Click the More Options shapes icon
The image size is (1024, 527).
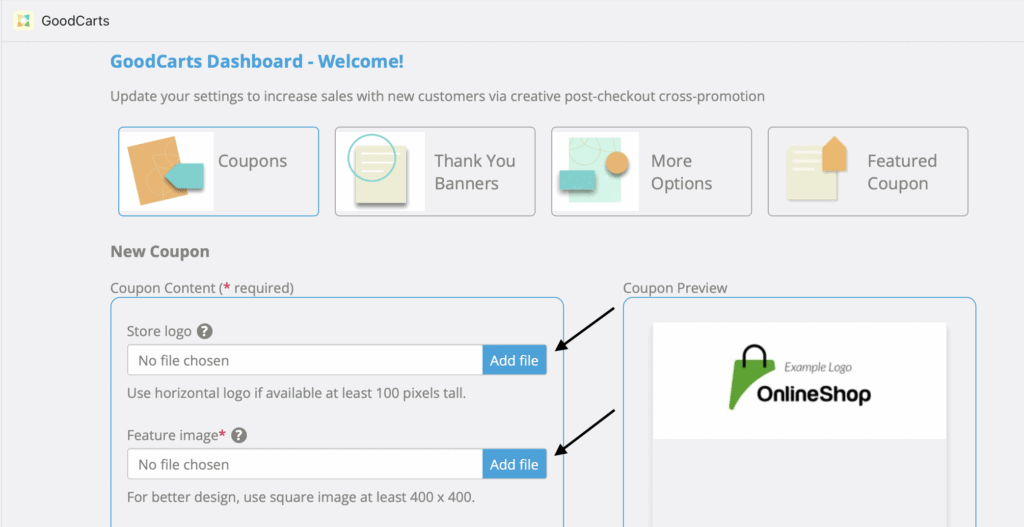(597, 171)
